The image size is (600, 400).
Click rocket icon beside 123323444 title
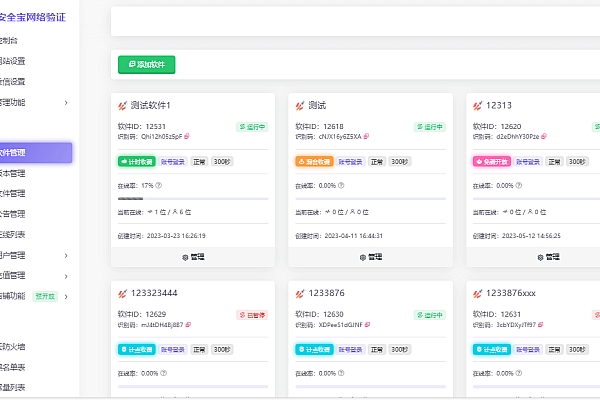[x=122, y=294]
